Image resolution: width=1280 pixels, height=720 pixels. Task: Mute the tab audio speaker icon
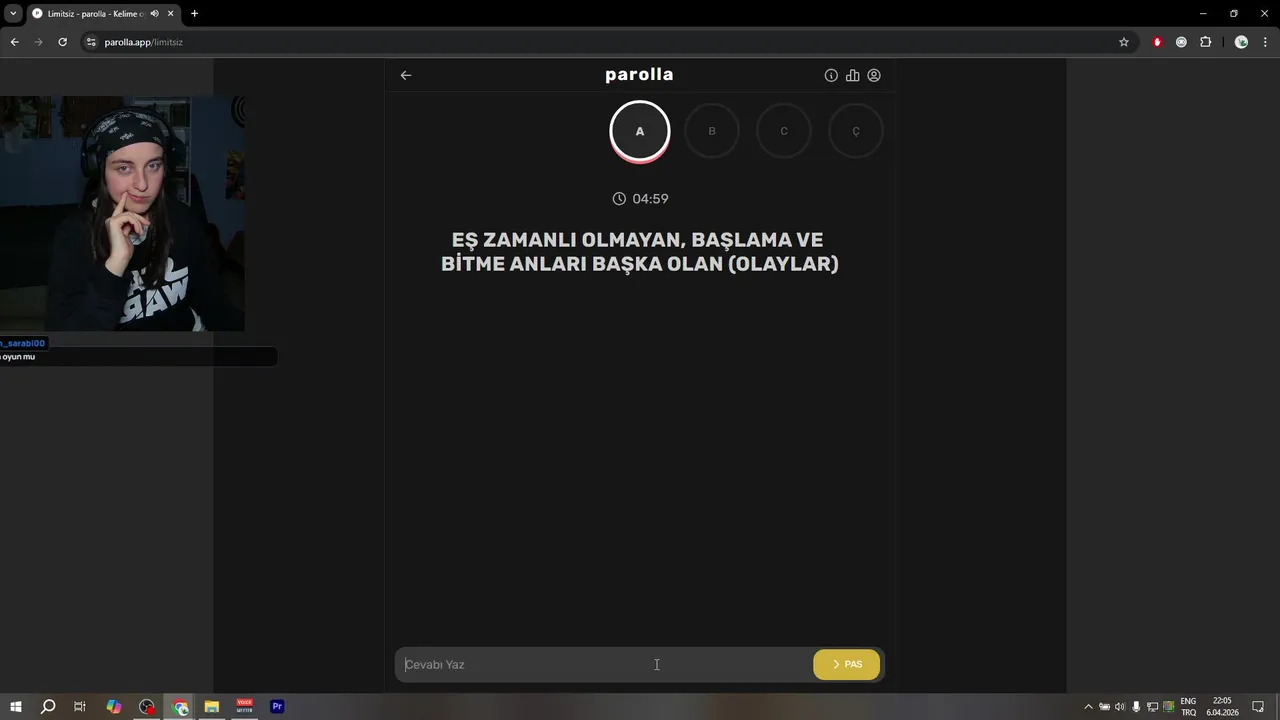tap(155, 13)
